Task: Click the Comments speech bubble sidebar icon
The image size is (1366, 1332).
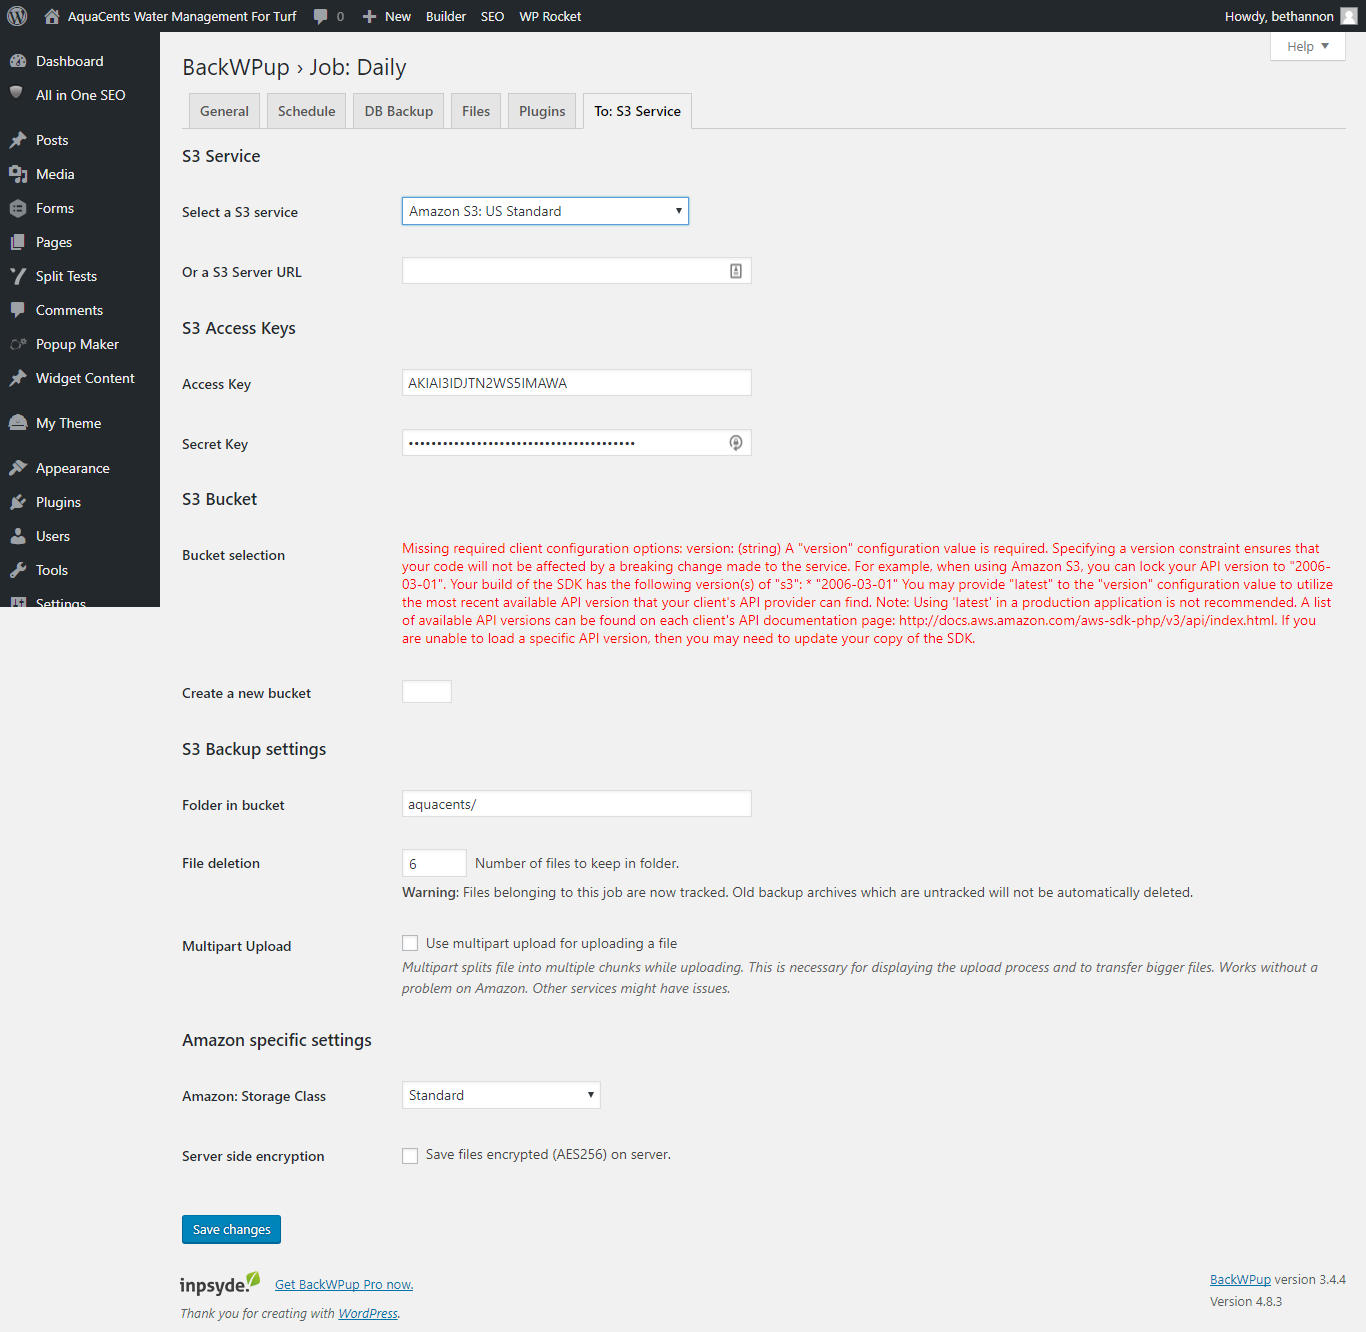Action: point(18,310)
